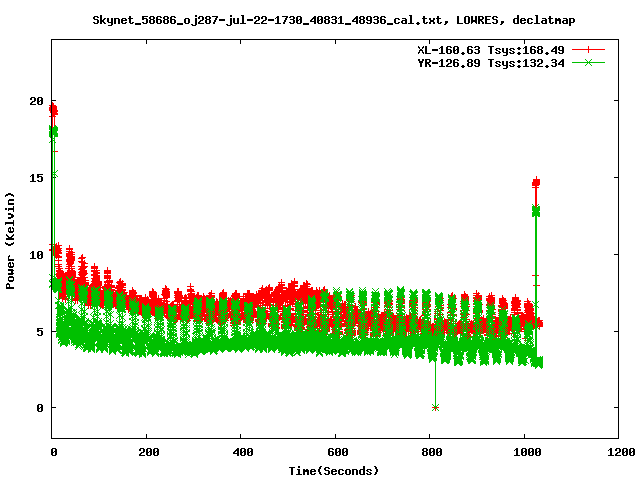Click the y-axis tick label 5
Image resolution: width=640 pixels, height=480 pixels.
pyautogui.click(x=40, y=332)
